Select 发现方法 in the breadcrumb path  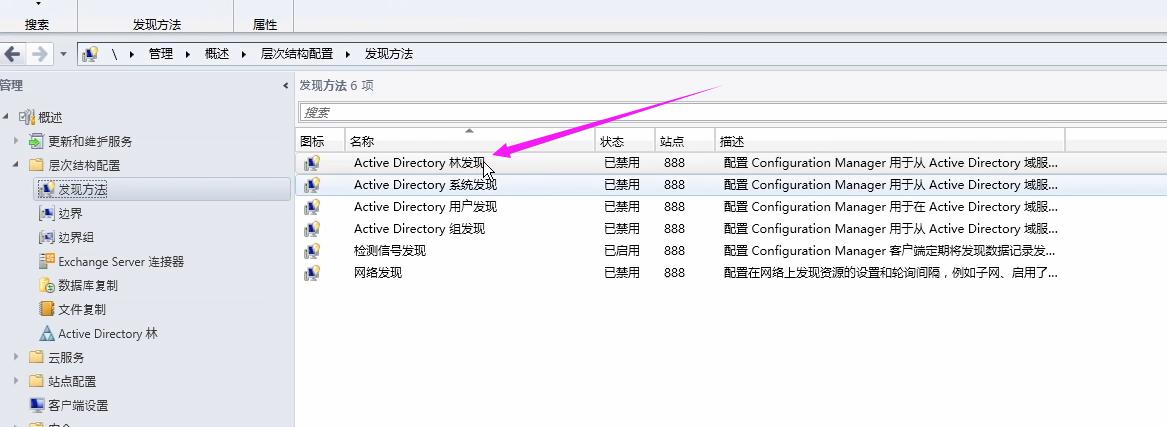click(389, 54)
